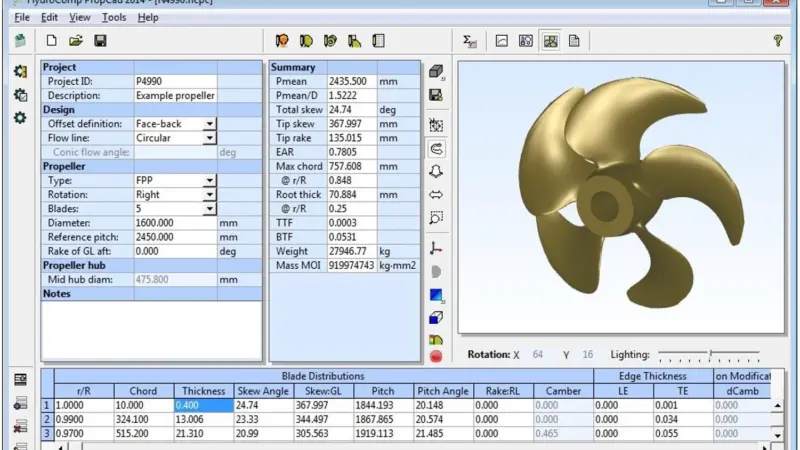Click the table scrollbar up arrow
The height and width of the screenshot is (450, 800).
(x=777, y=406)
